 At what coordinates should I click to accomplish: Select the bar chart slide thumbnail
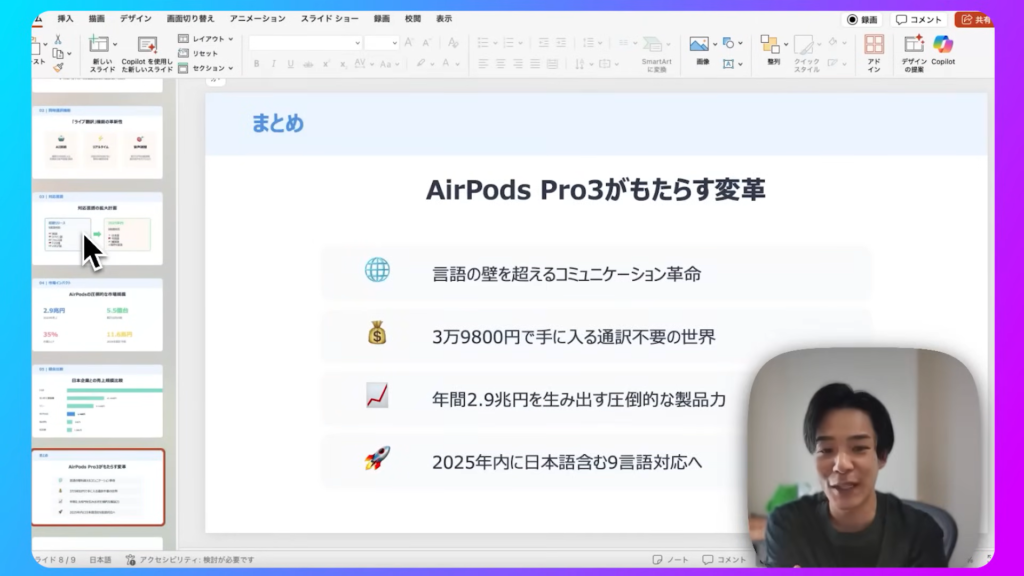coord(97,401)
